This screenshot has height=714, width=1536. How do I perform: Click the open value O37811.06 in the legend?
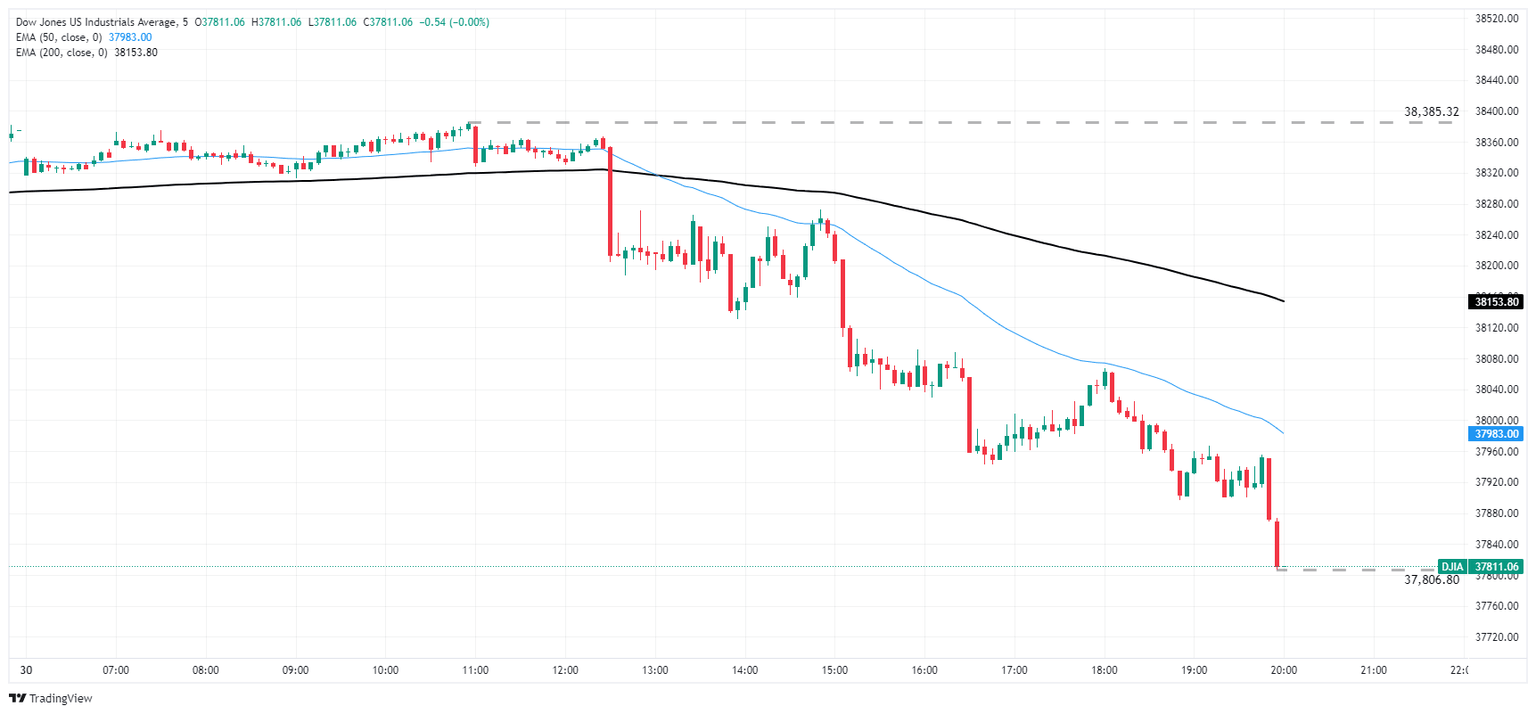221,22
